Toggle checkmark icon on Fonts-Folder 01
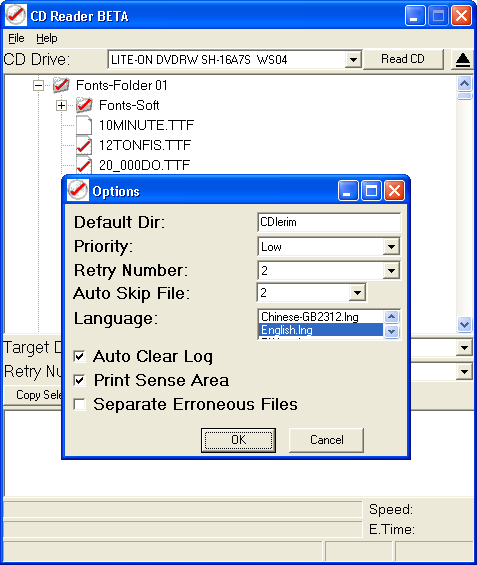Screen dimensions: 477x565 61,85
